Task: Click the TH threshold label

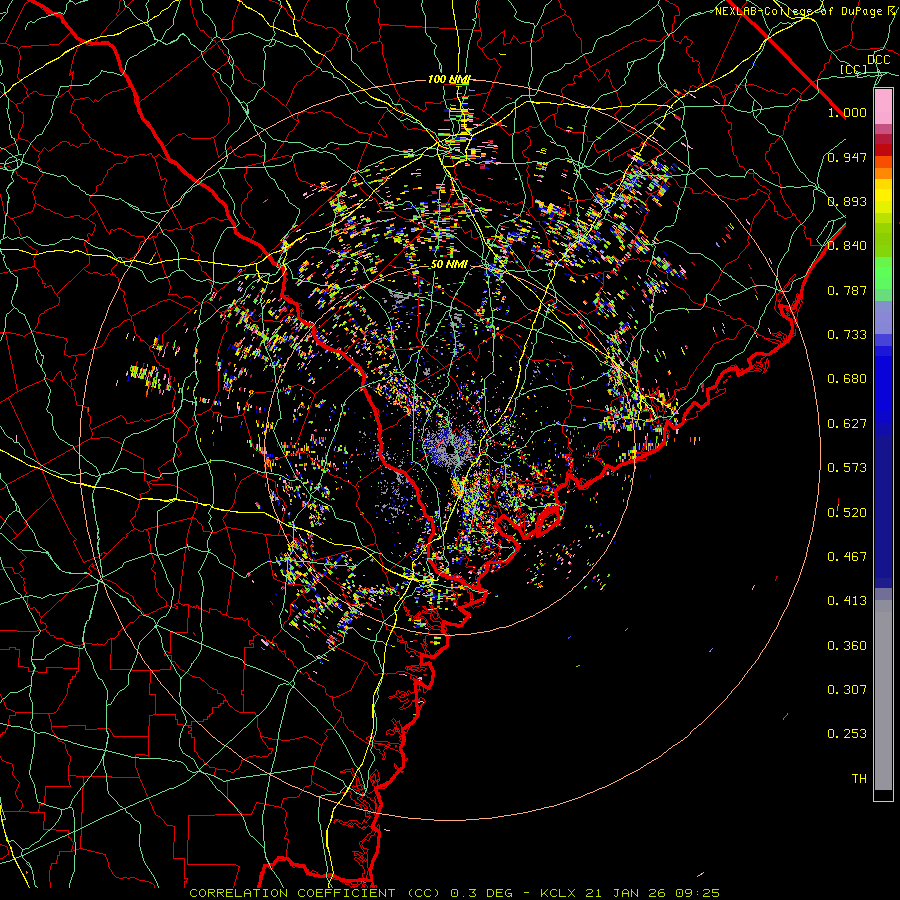Action: (x=859, y=778)
